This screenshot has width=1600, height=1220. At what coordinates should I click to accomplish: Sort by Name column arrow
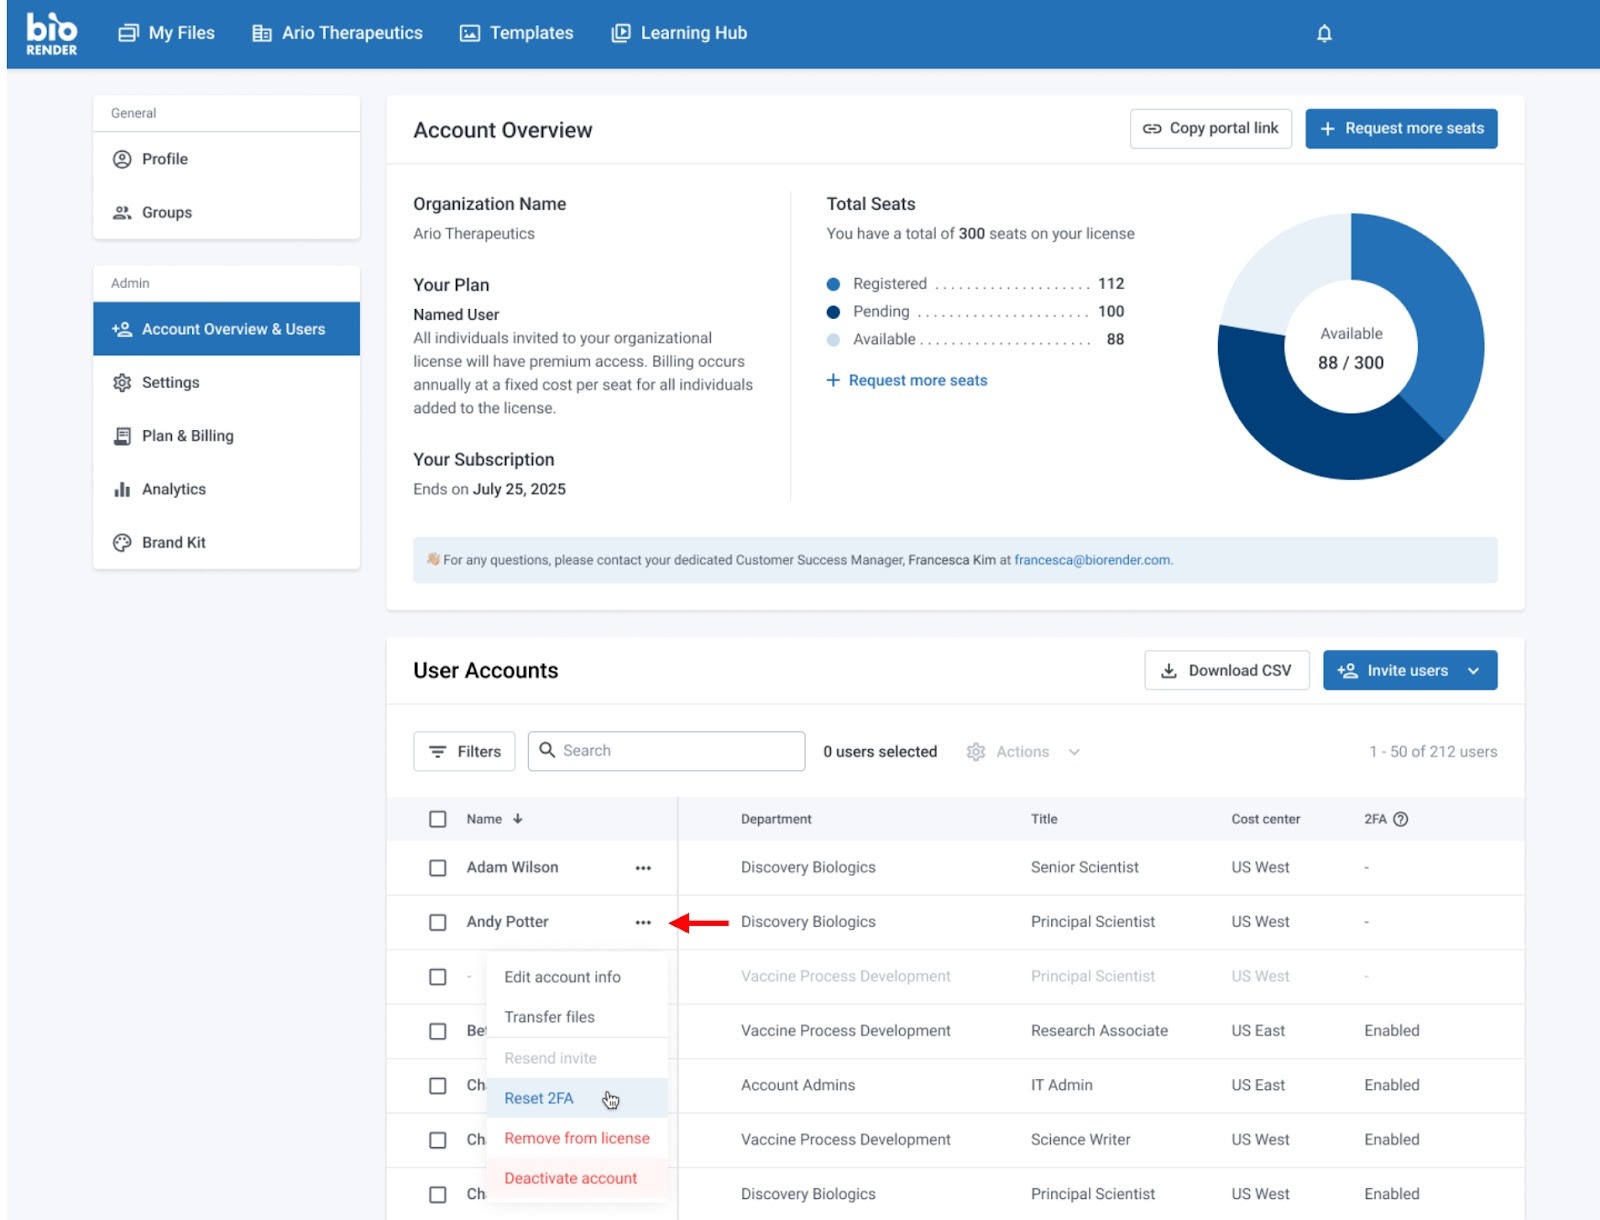(518, 819)
